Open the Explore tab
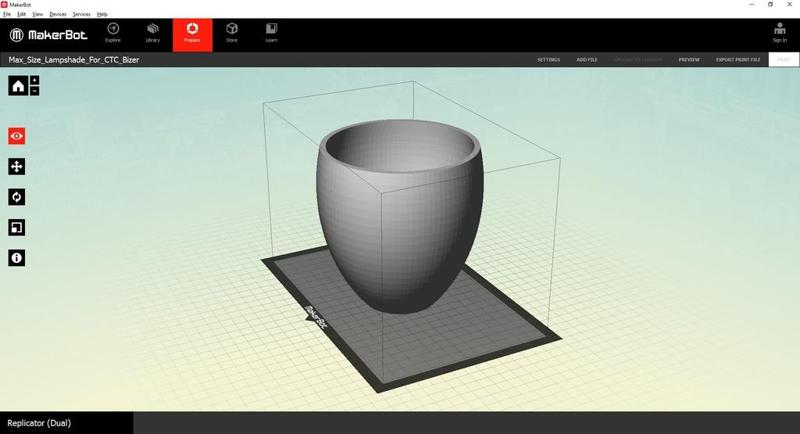Viewport: 800px width, 434px height. tap(113, 33)
